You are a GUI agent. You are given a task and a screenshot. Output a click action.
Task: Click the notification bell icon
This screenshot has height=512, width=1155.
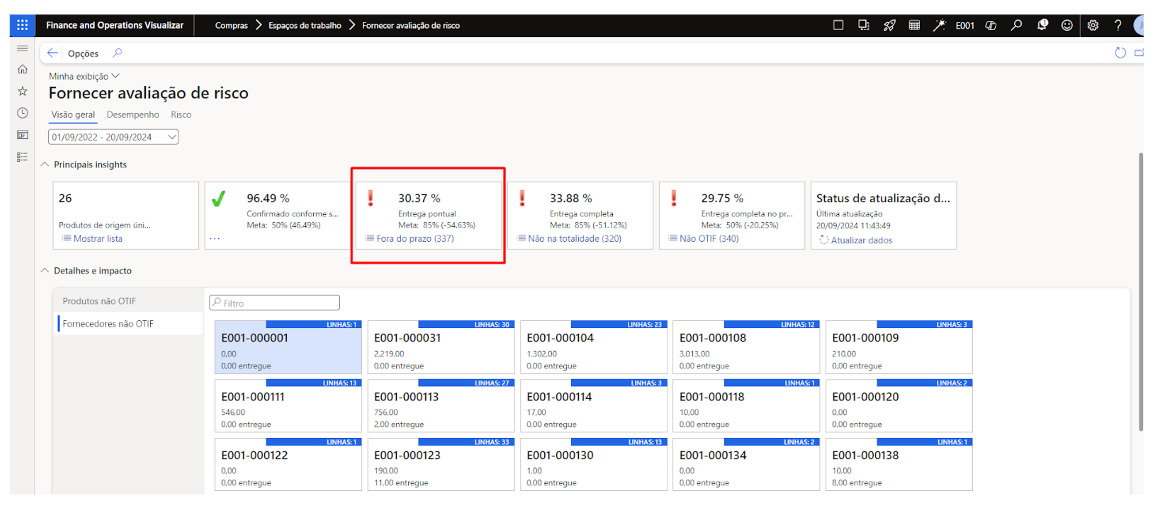[x=1042, y=25]
